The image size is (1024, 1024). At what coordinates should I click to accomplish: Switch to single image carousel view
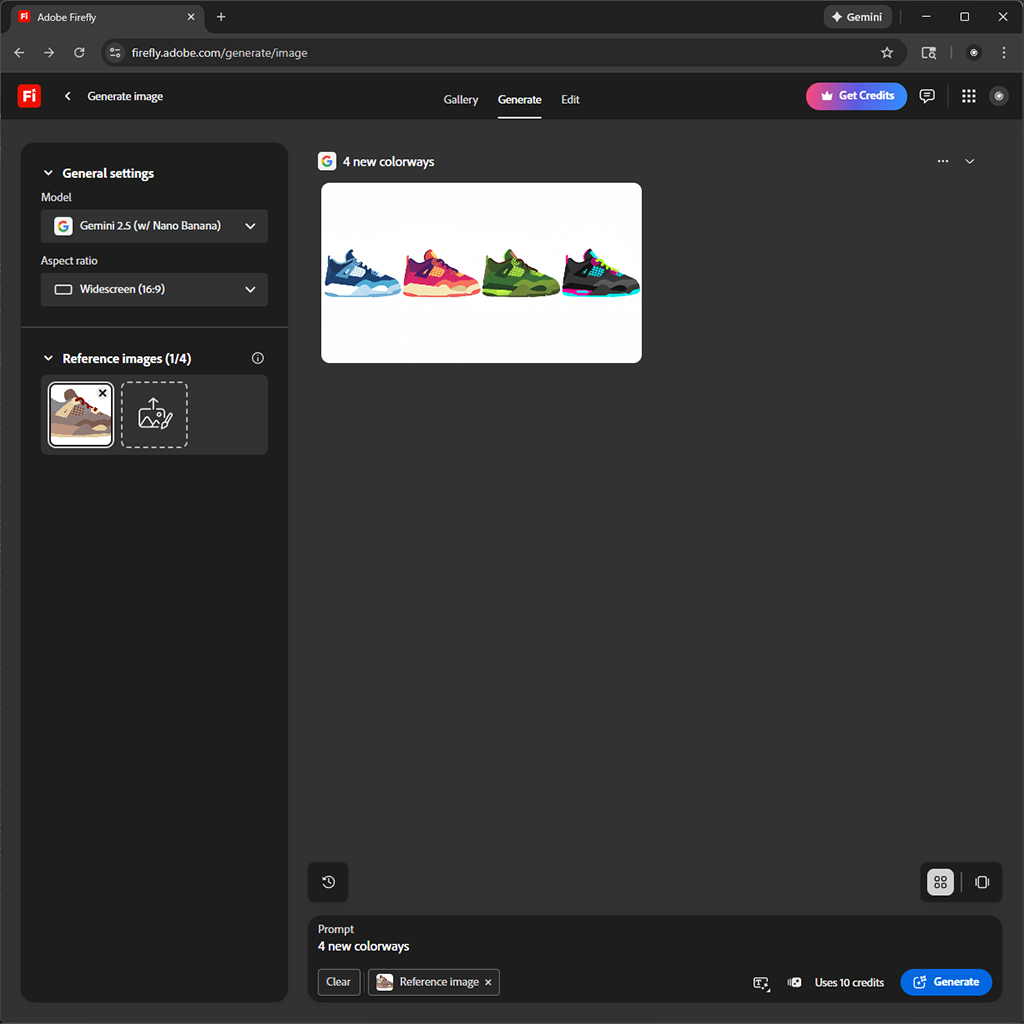point(982,882)
